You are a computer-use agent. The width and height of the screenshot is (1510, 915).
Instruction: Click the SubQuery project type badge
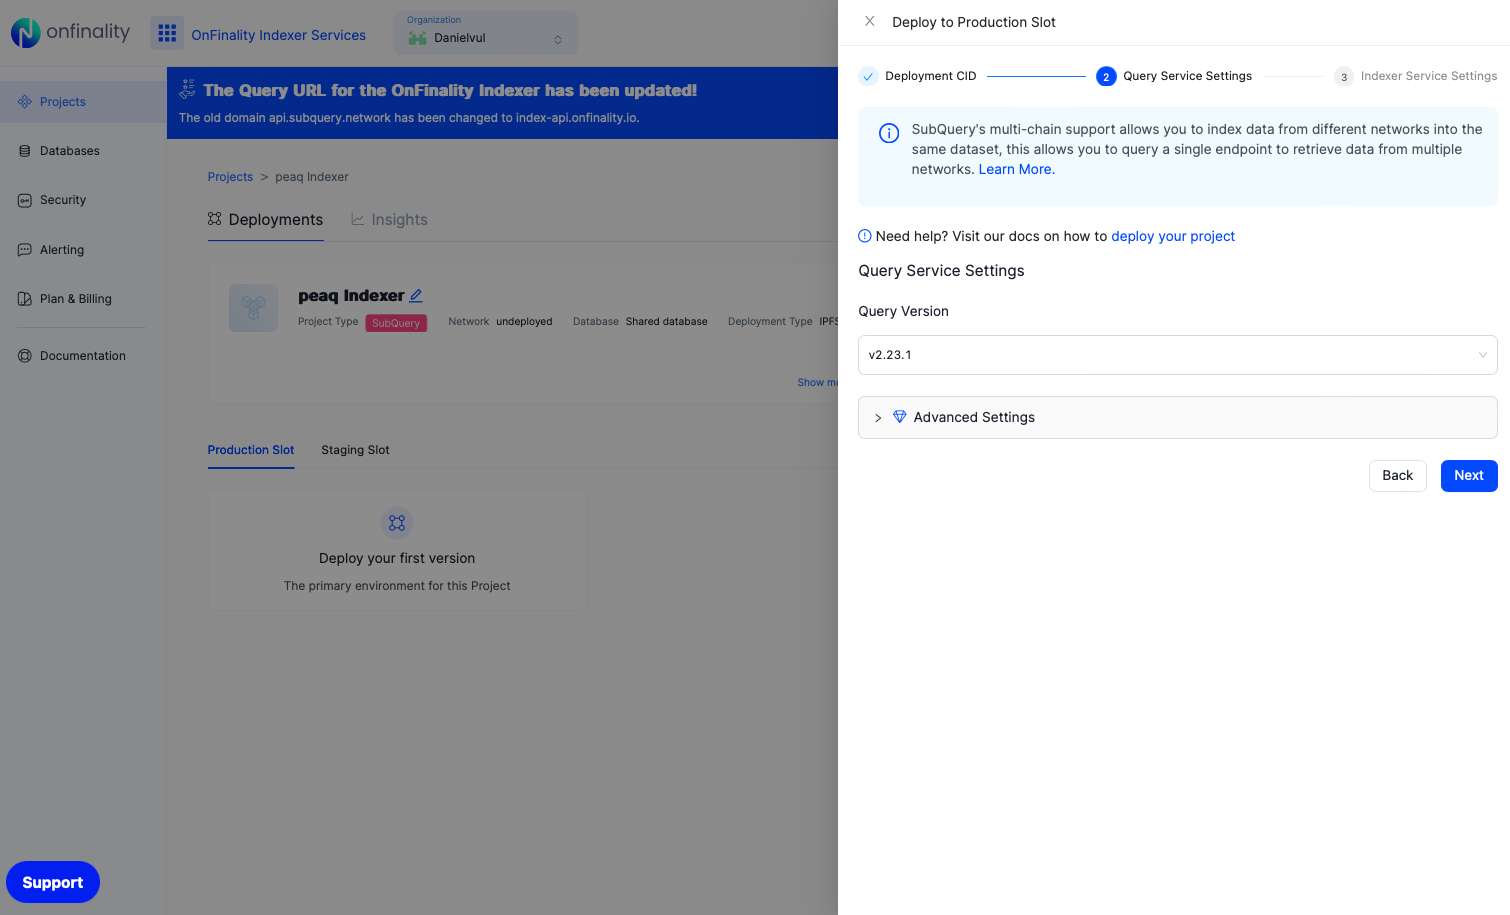tap(396, 323)
